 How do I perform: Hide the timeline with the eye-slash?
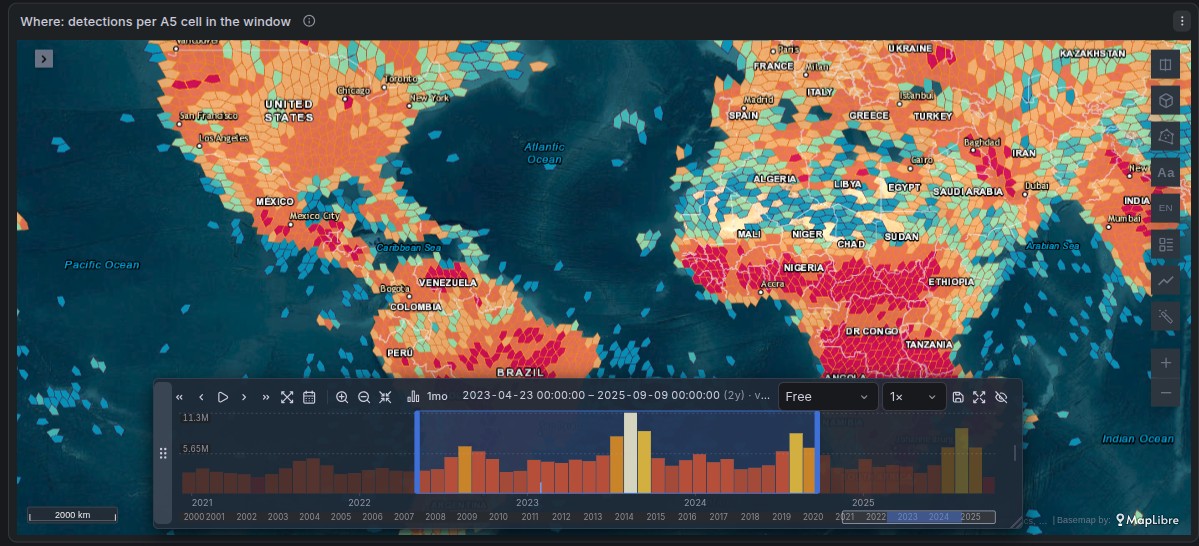click(1002, 397)
